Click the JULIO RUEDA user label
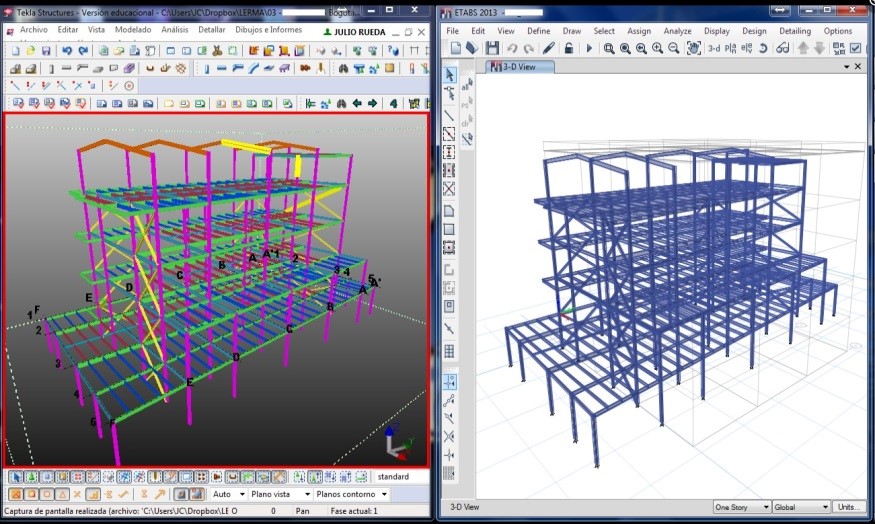This screenshot has width=875, height=524. click(x=355, y=32)
